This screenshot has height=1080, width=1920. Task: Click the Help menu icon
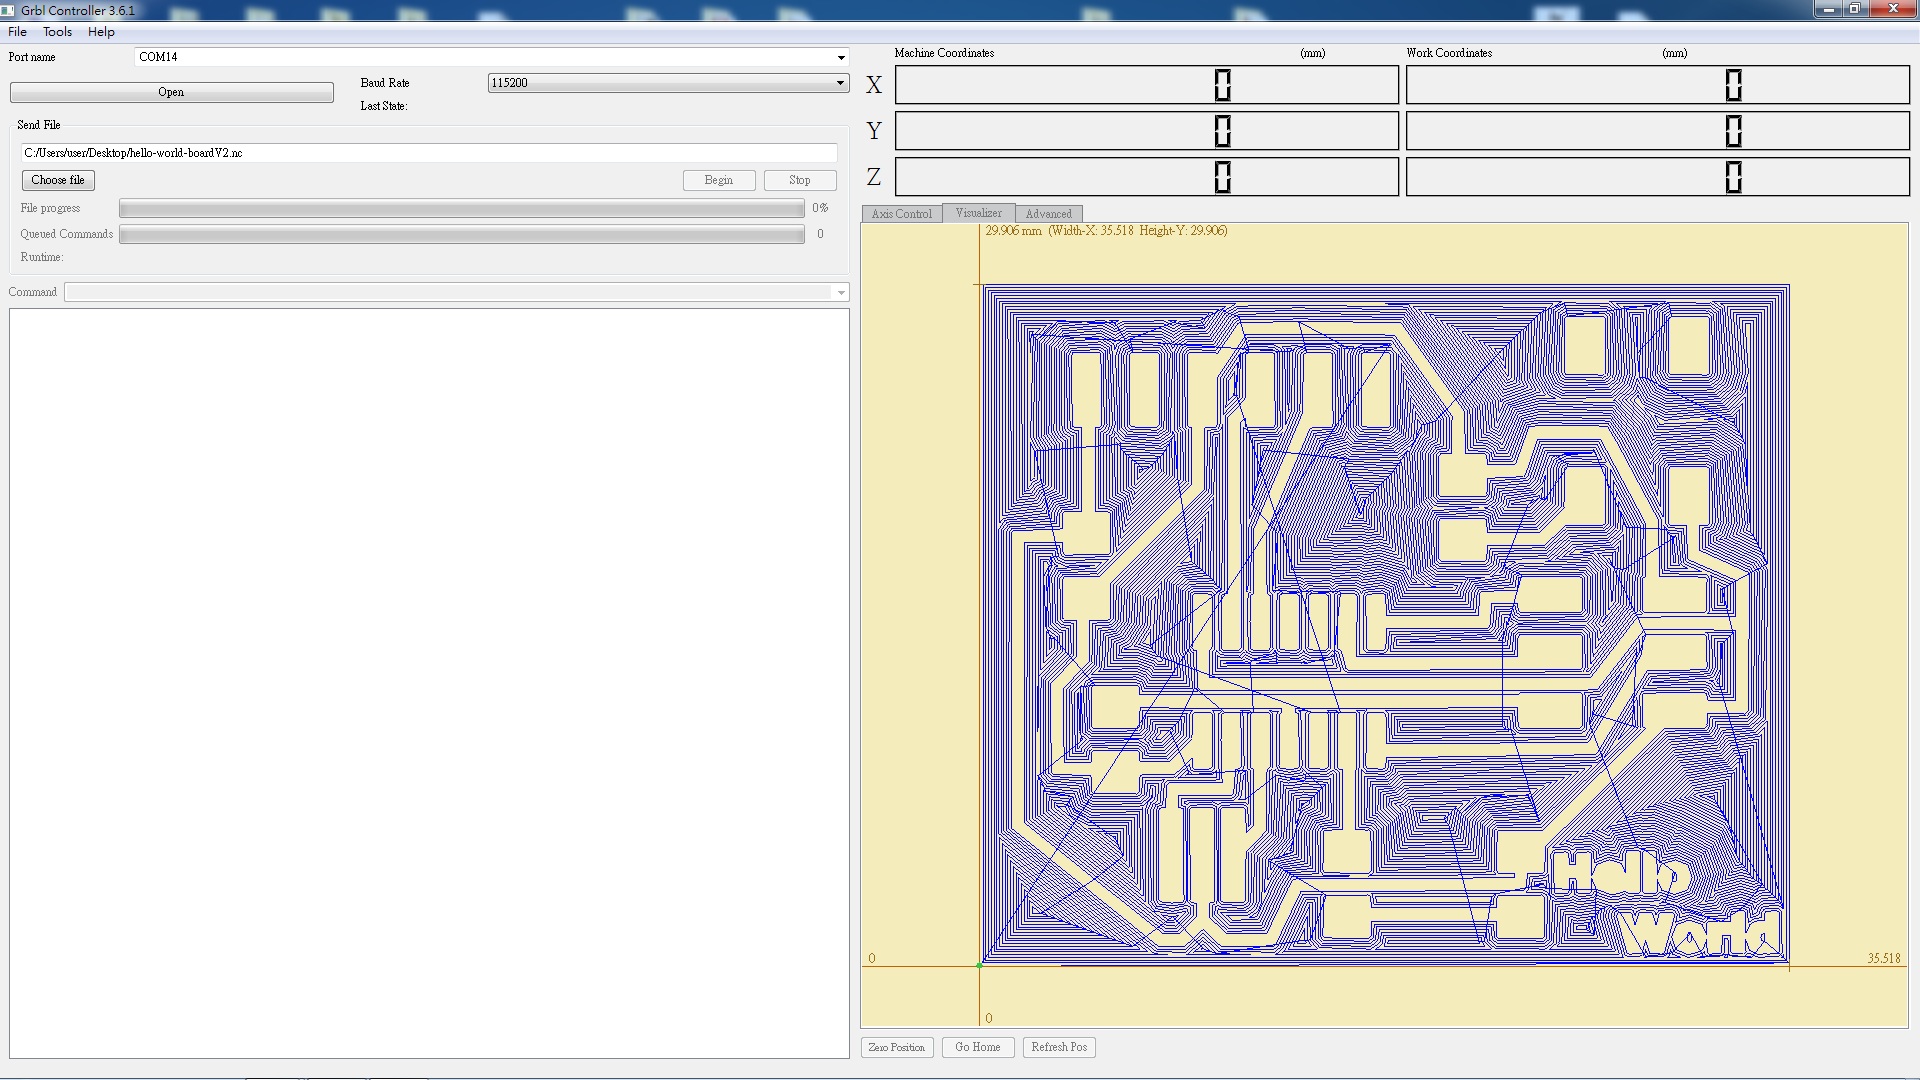(x=100, y=30)
